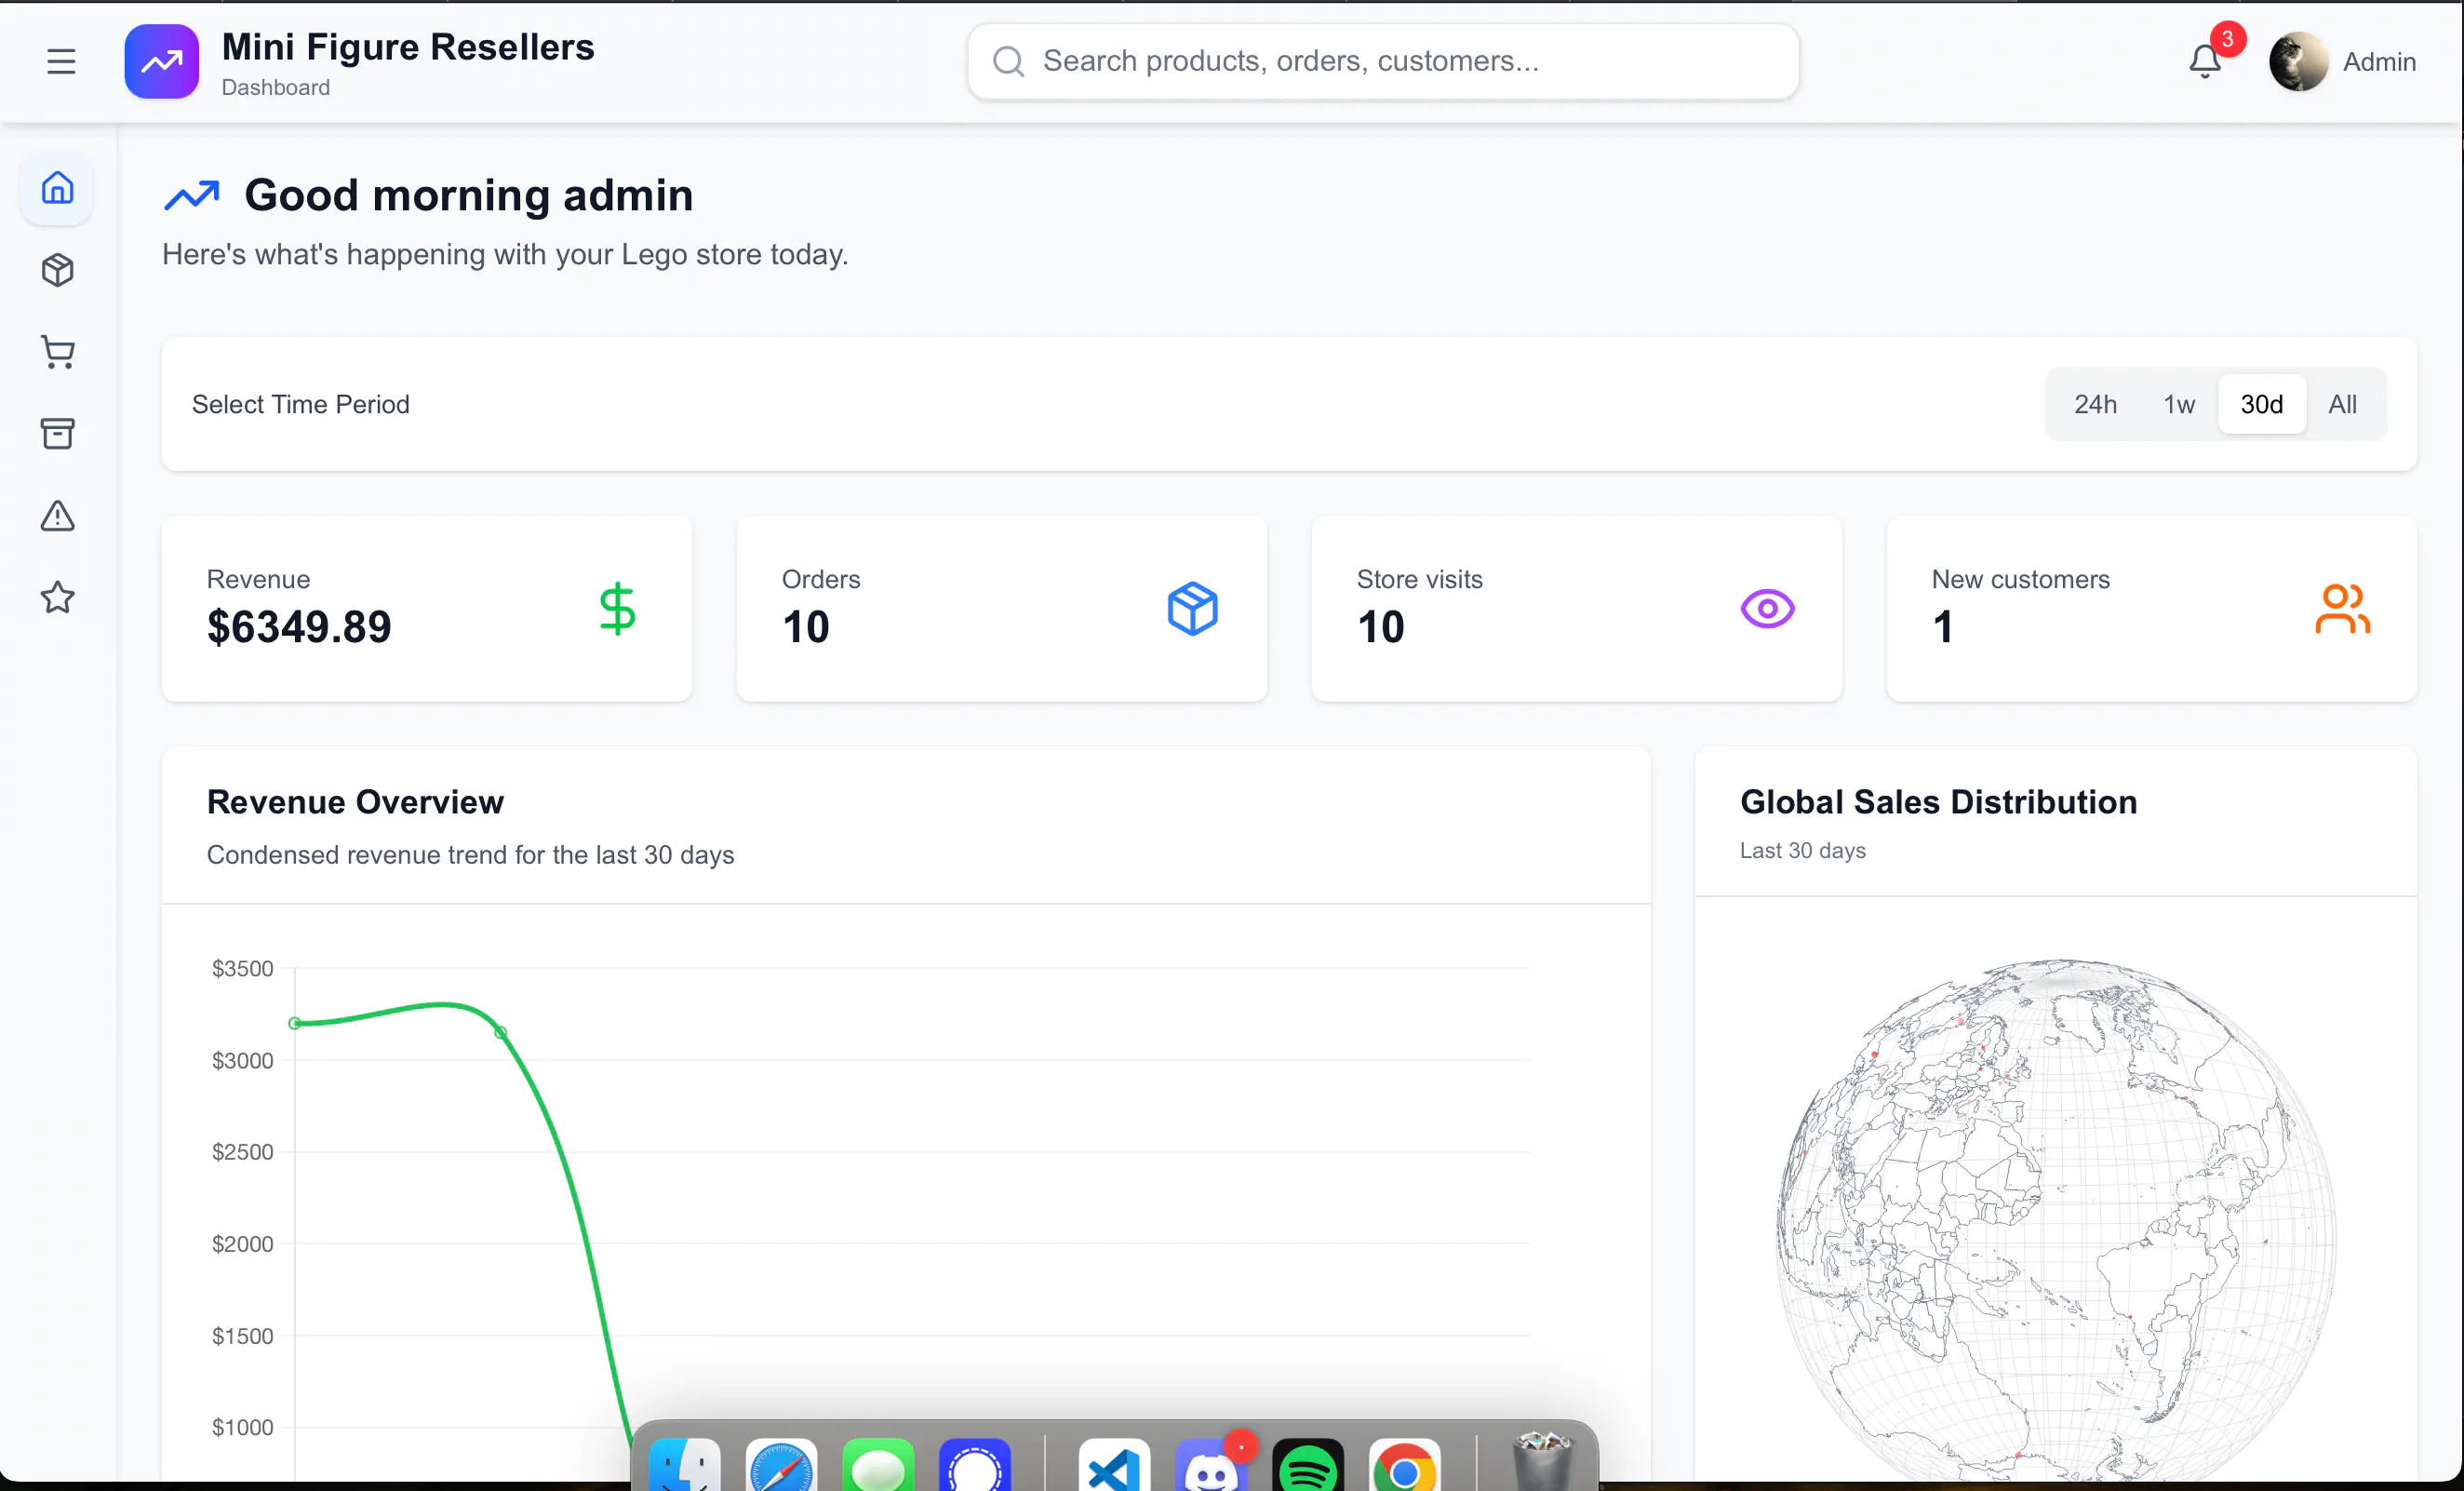Open the archive box icon in sidebar

(x=57, y=434)
